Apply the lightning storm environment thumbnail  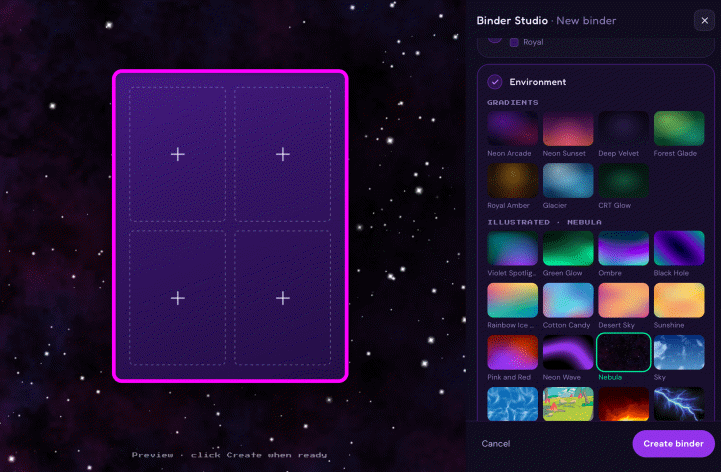coord(679,404)
